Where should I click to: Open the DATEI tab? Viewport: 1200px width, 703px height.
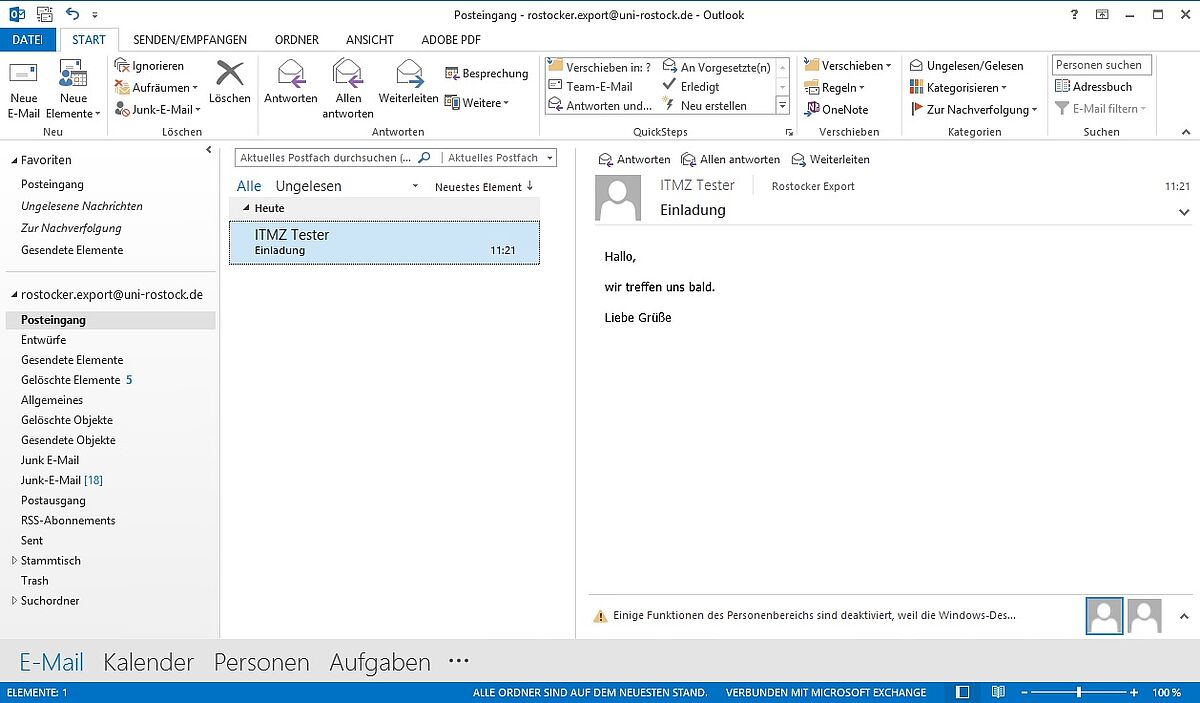click(x=28, y=40)
